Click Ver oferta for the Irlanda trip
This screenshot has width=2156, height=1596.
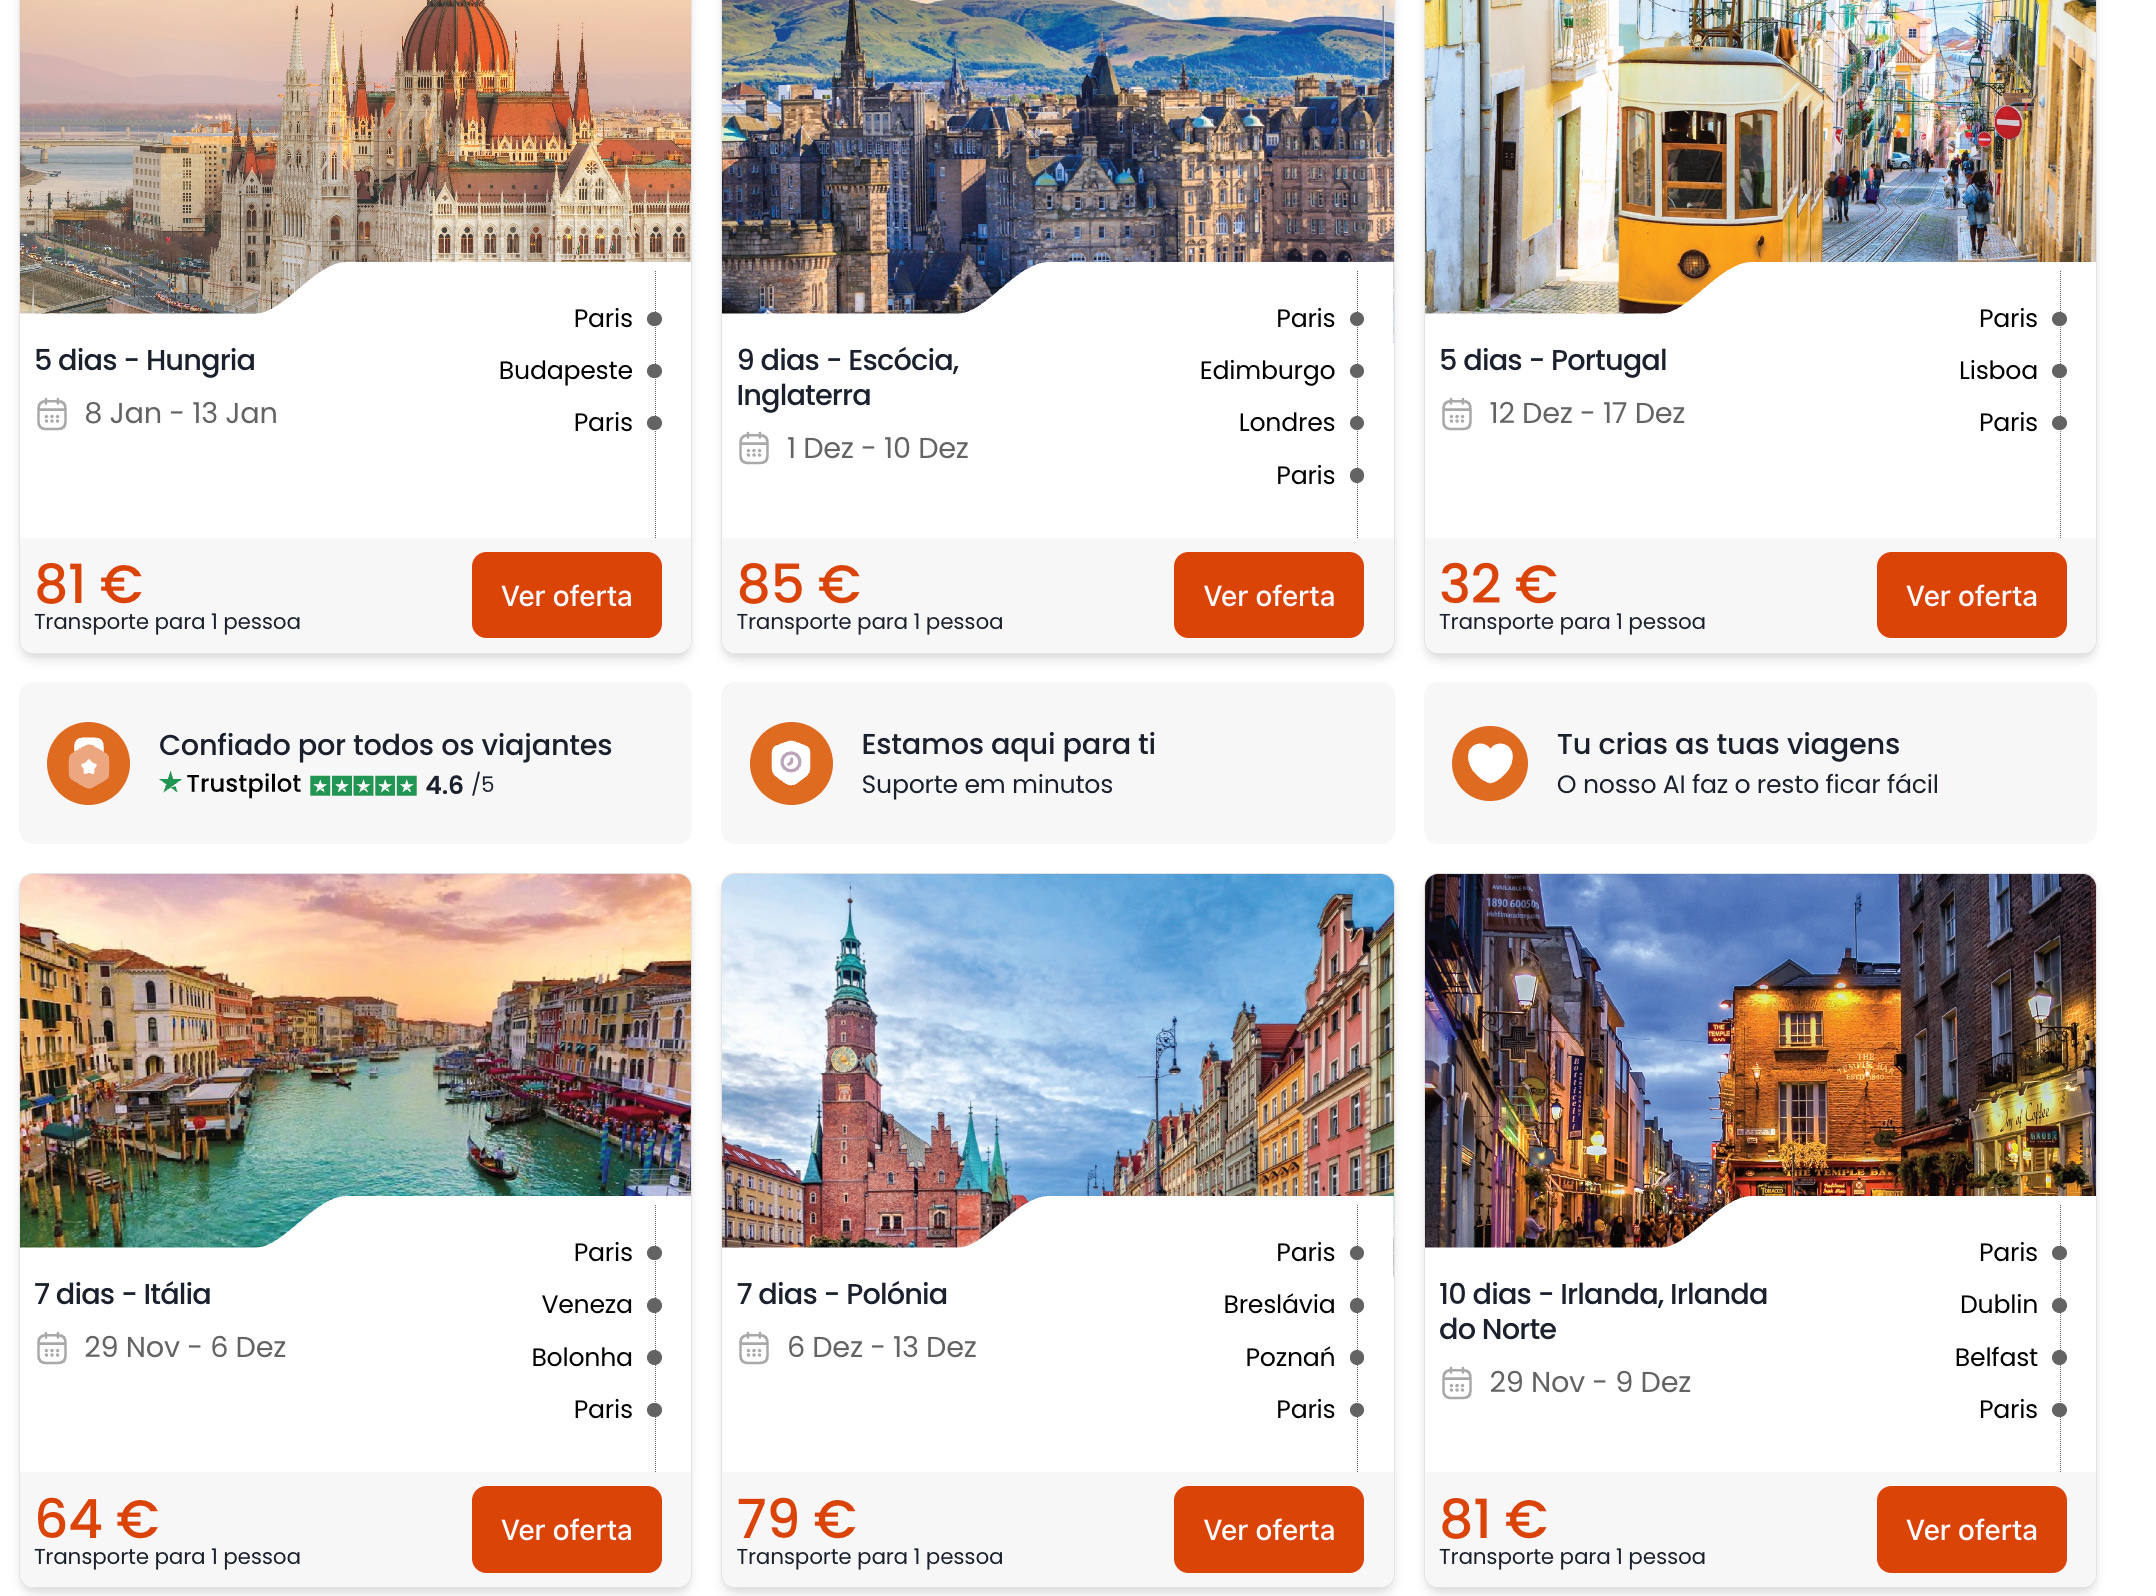[x=1971, y=1529]
